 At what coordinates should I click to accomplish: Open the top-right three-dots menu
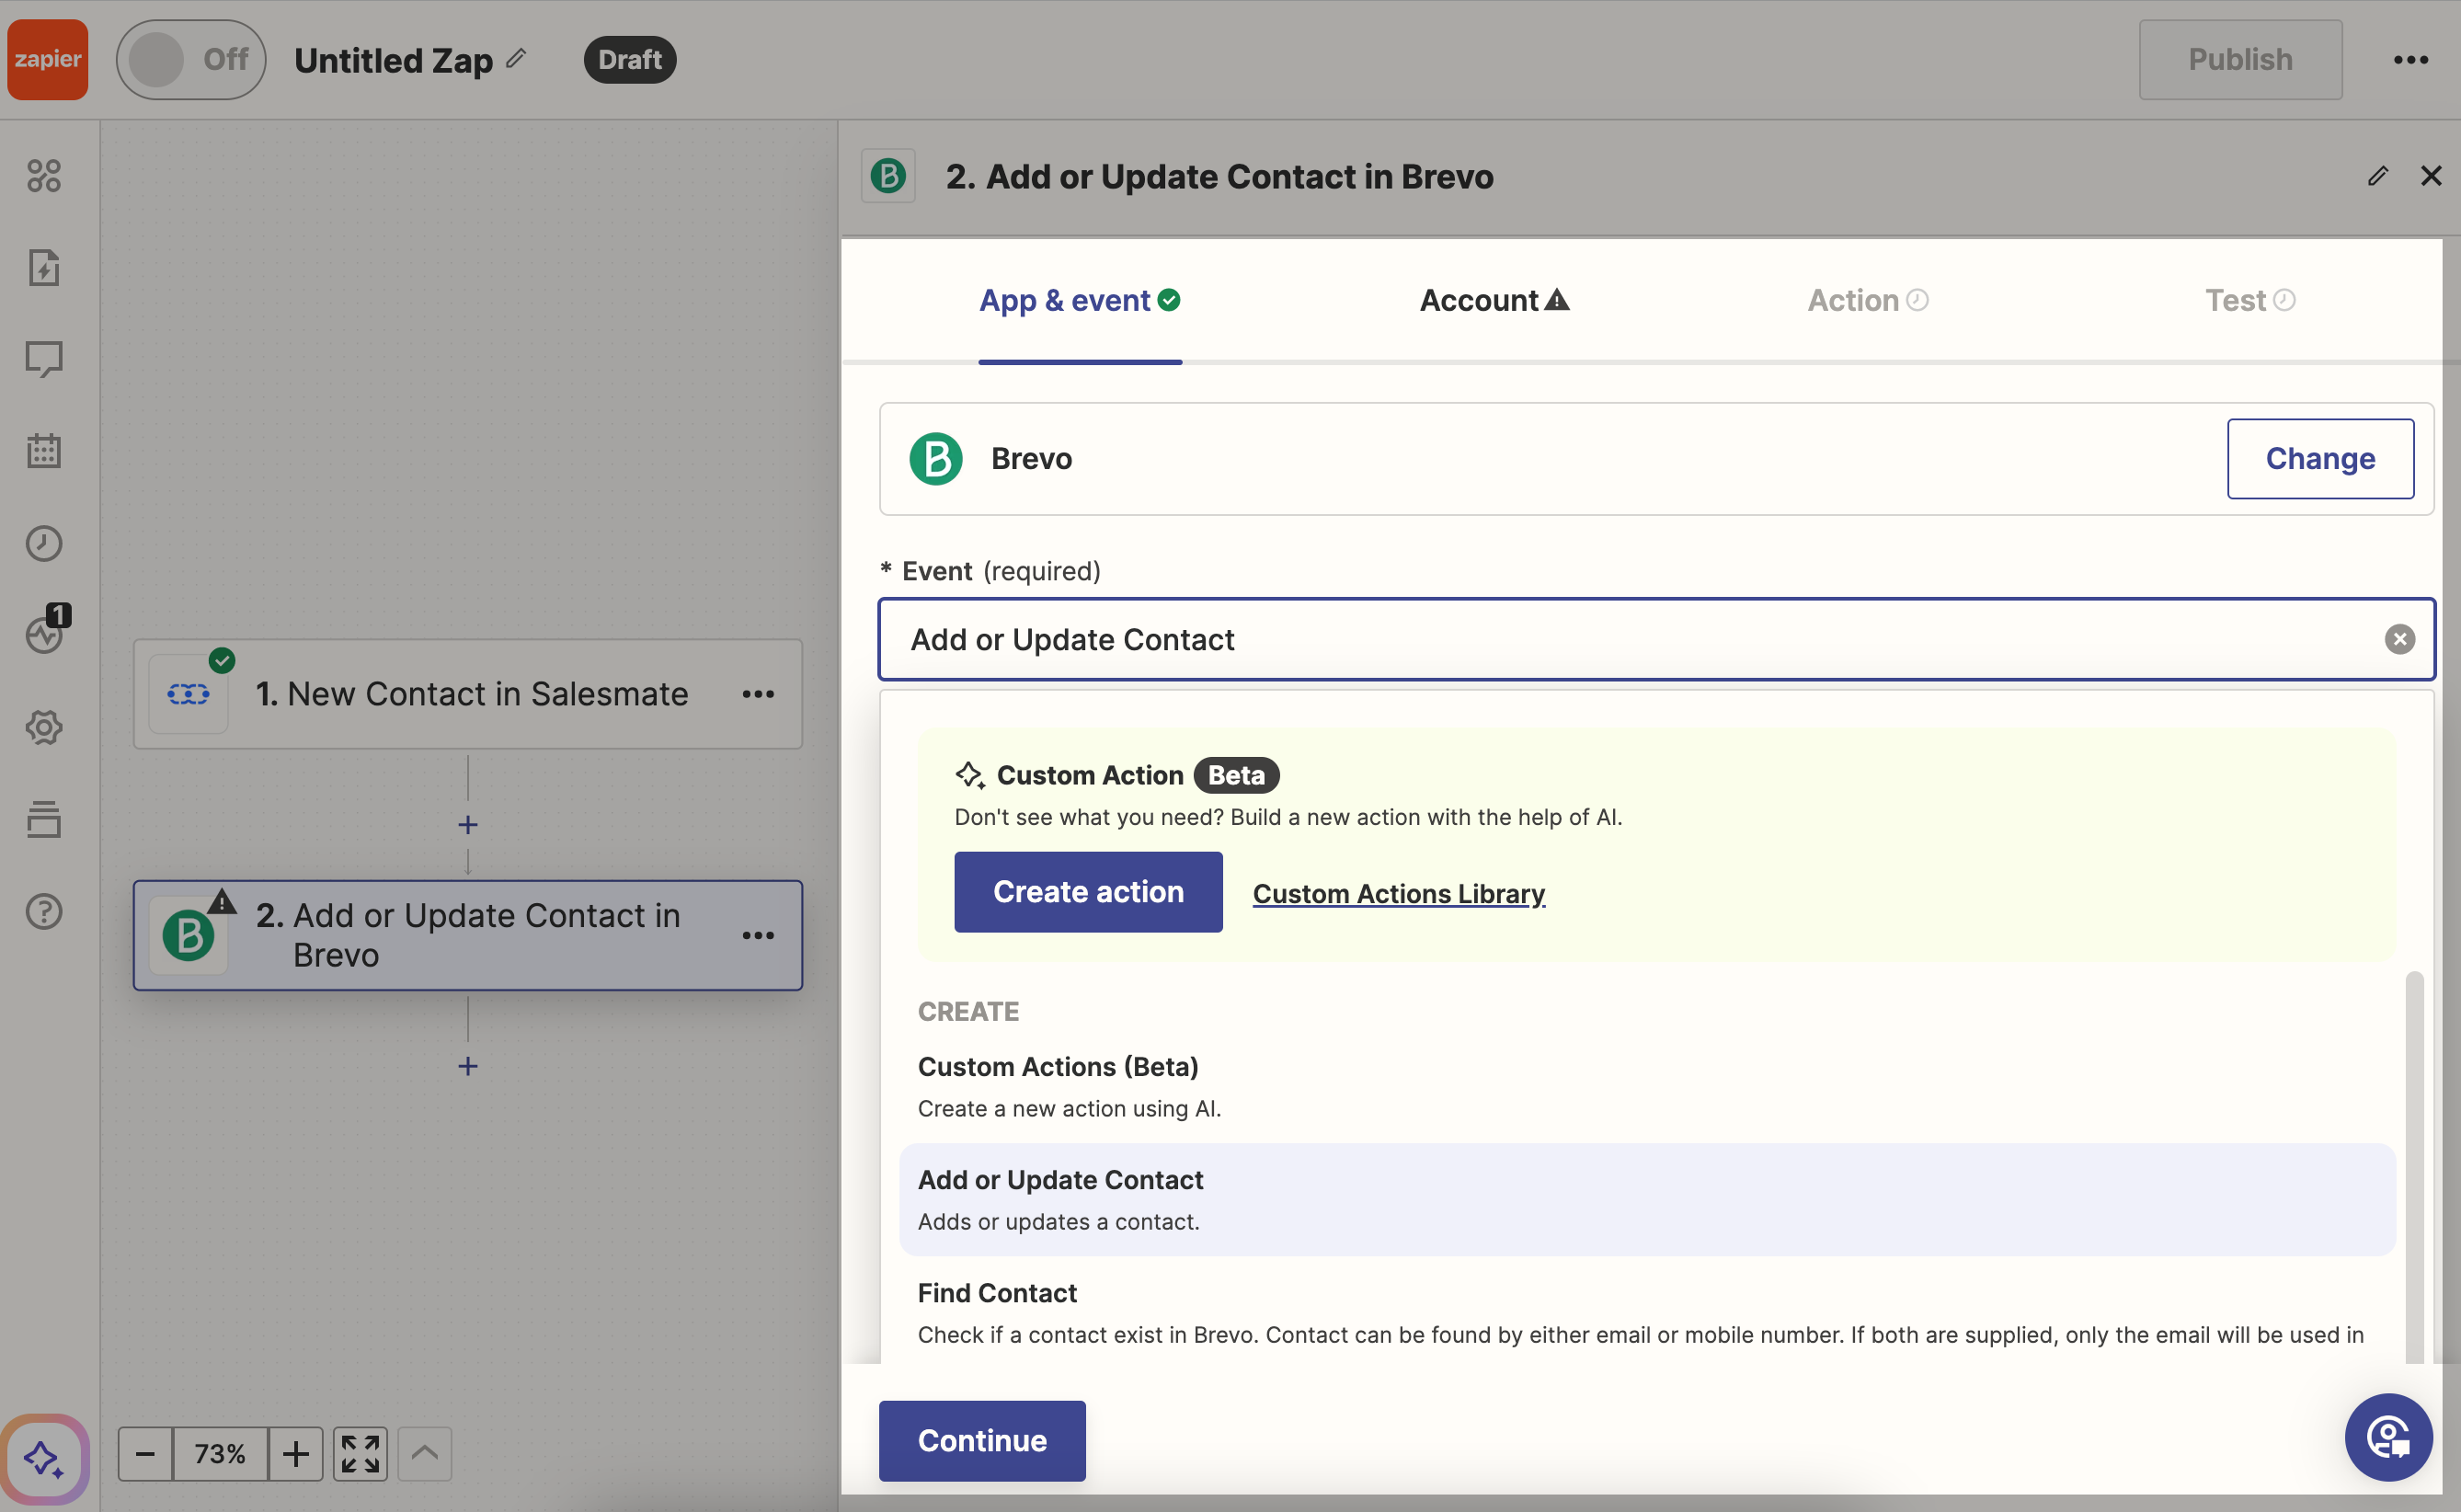point(2410,60)
